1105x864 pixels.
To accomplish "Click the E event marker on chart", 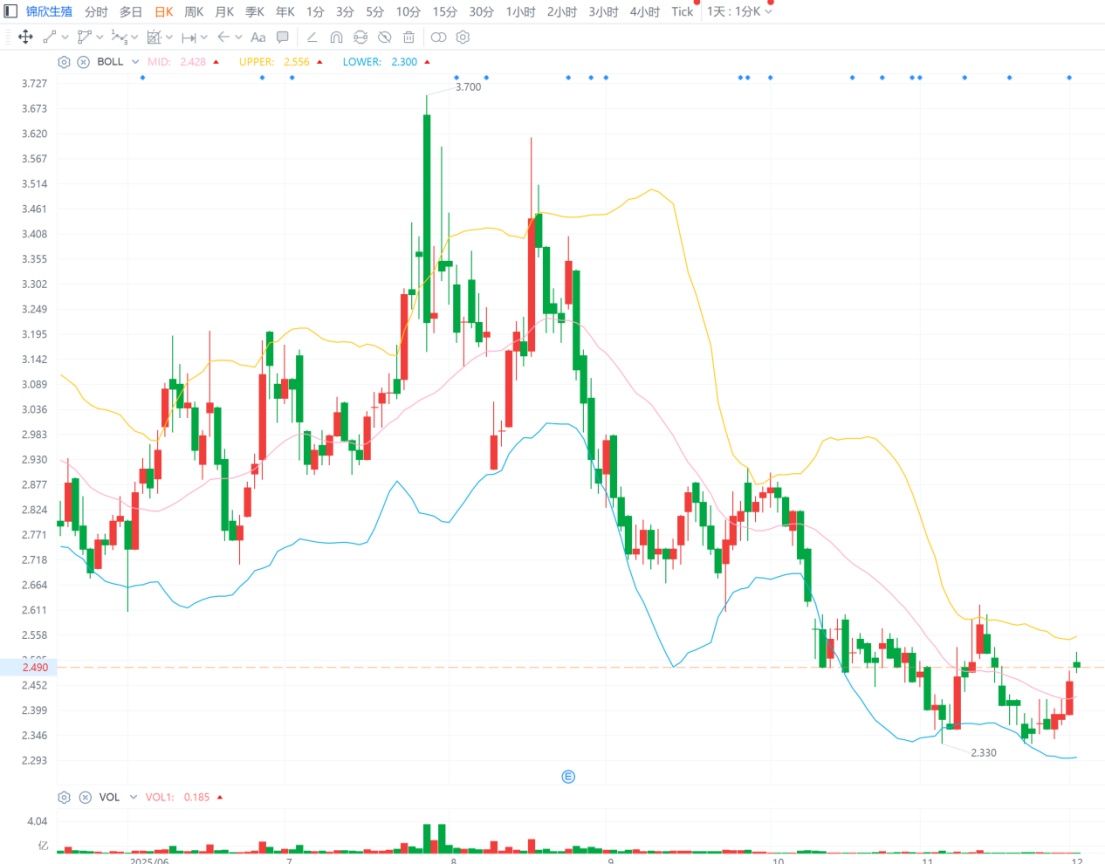I will coord(568,777).
